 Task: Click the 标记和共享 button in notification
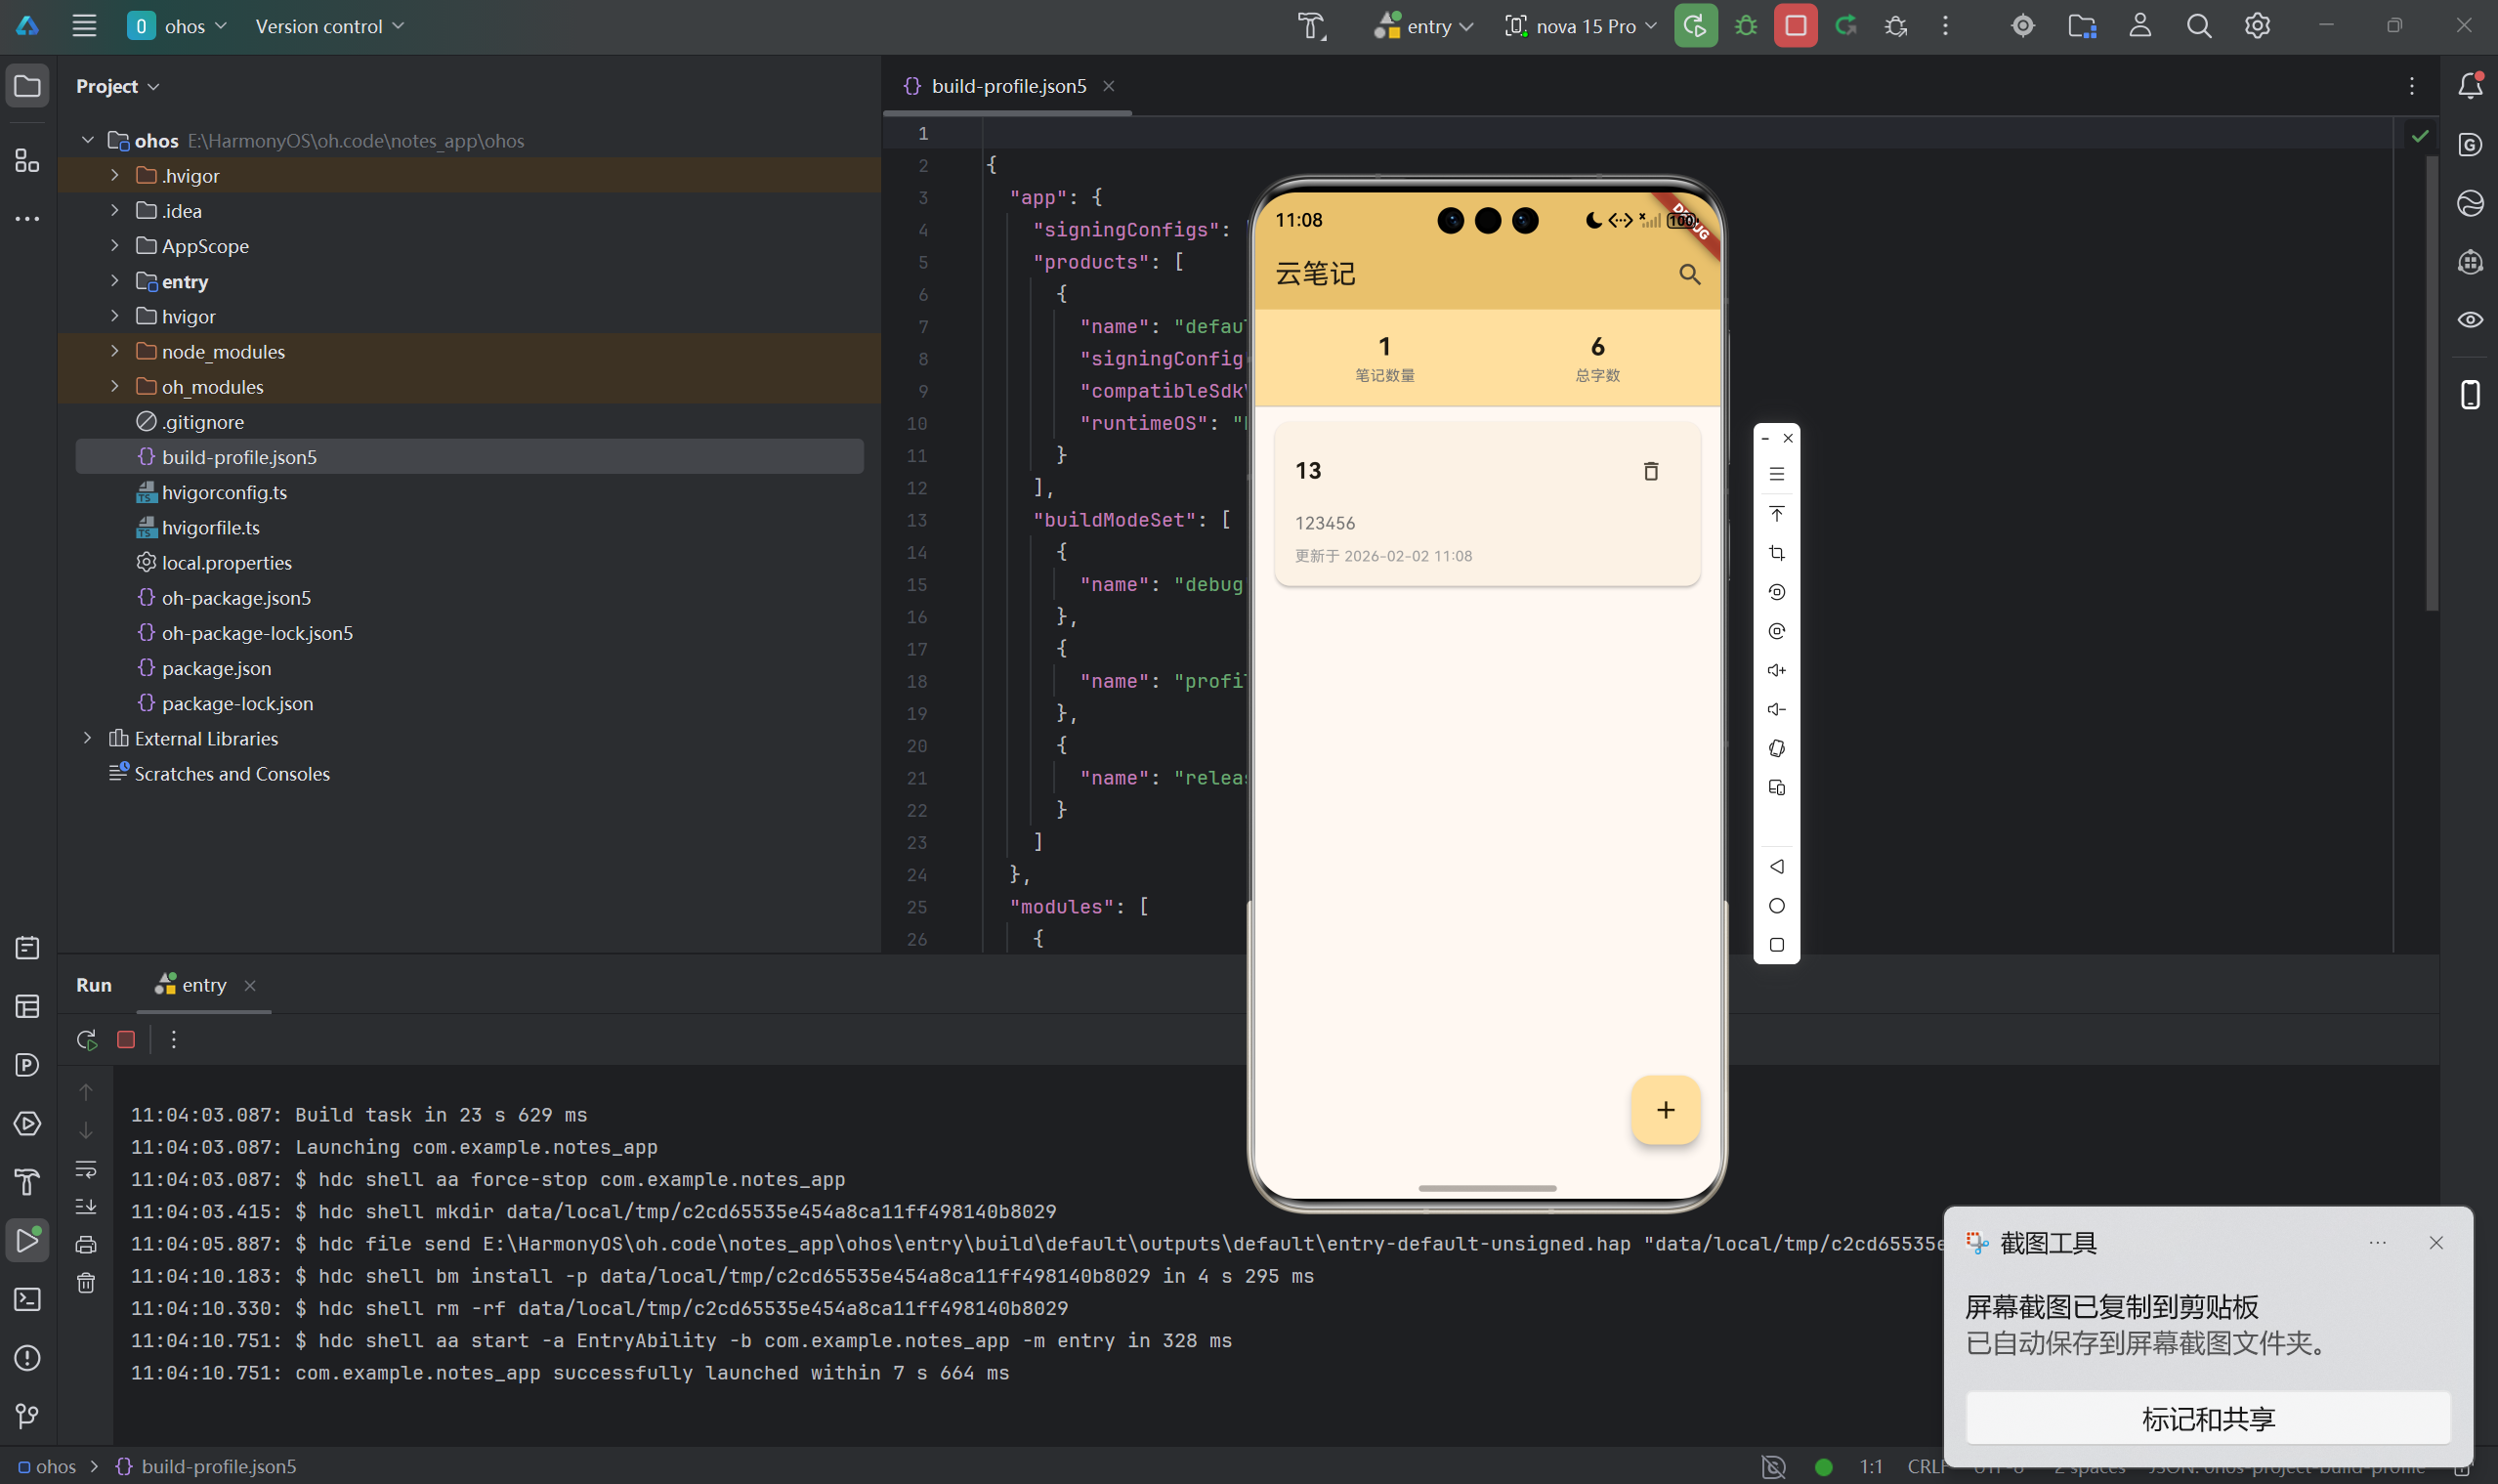2208,1418
